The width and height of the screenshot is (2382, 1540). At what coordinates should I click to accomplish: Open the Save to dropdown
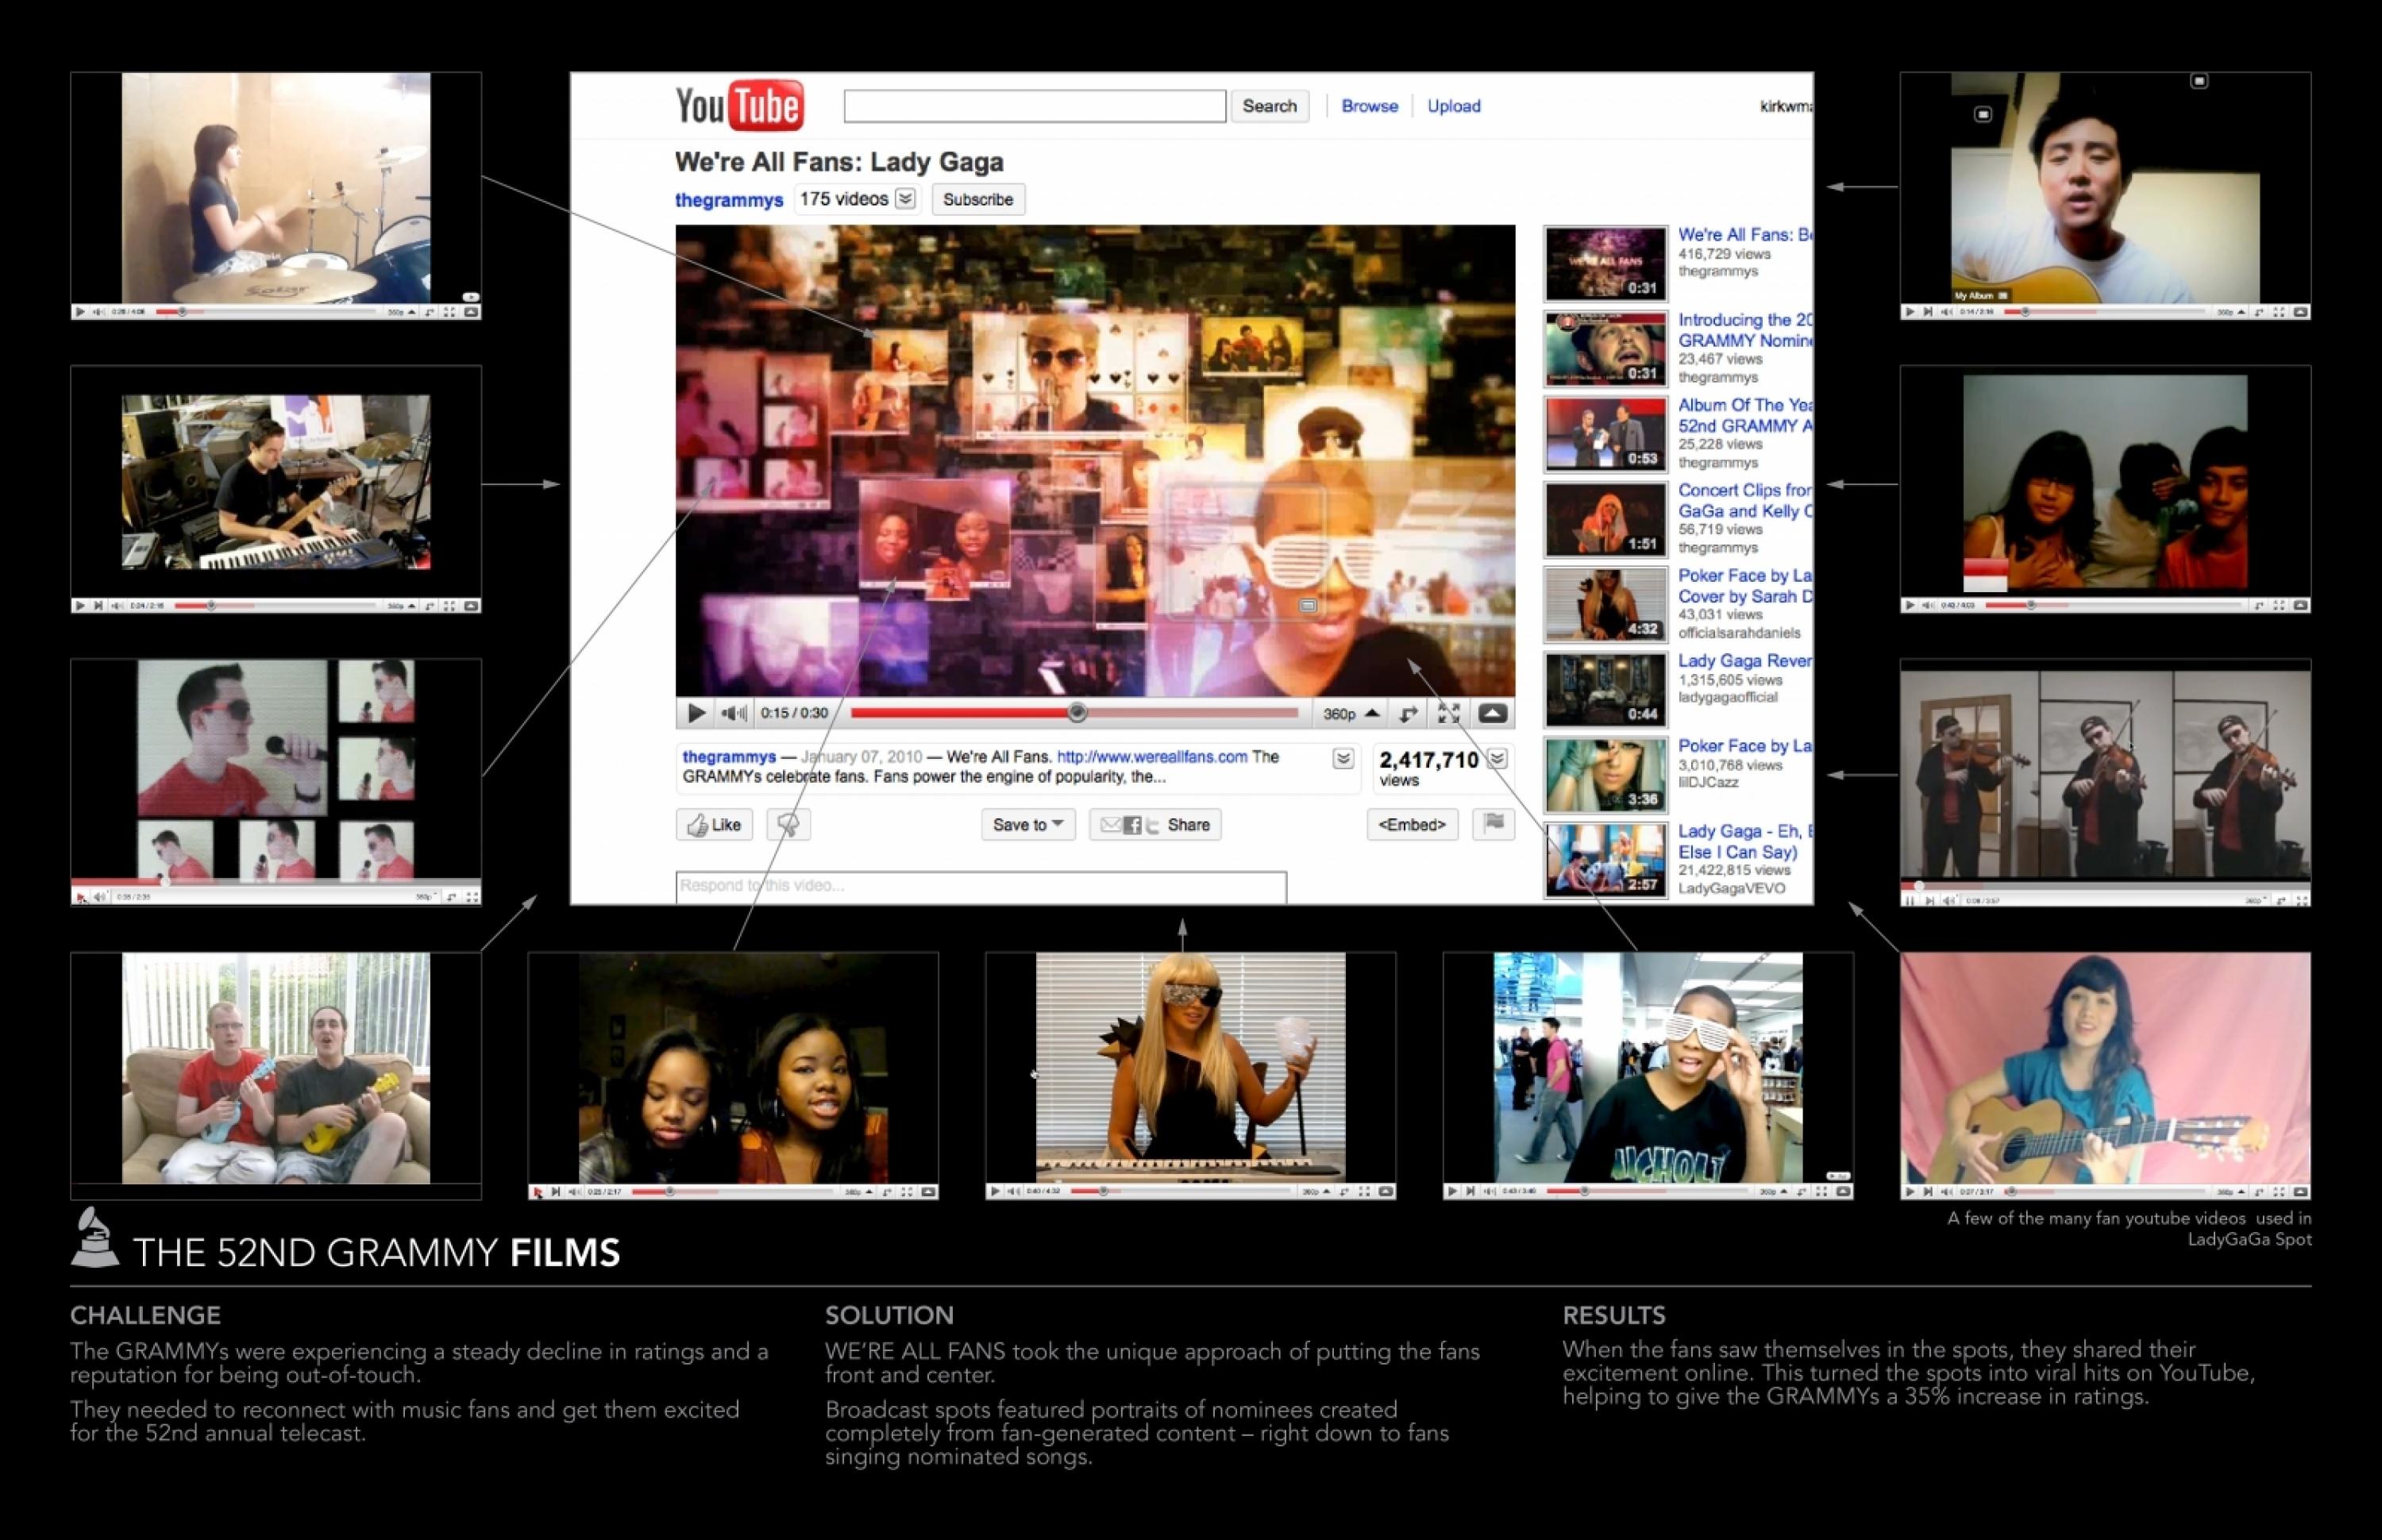(1028, 825)
